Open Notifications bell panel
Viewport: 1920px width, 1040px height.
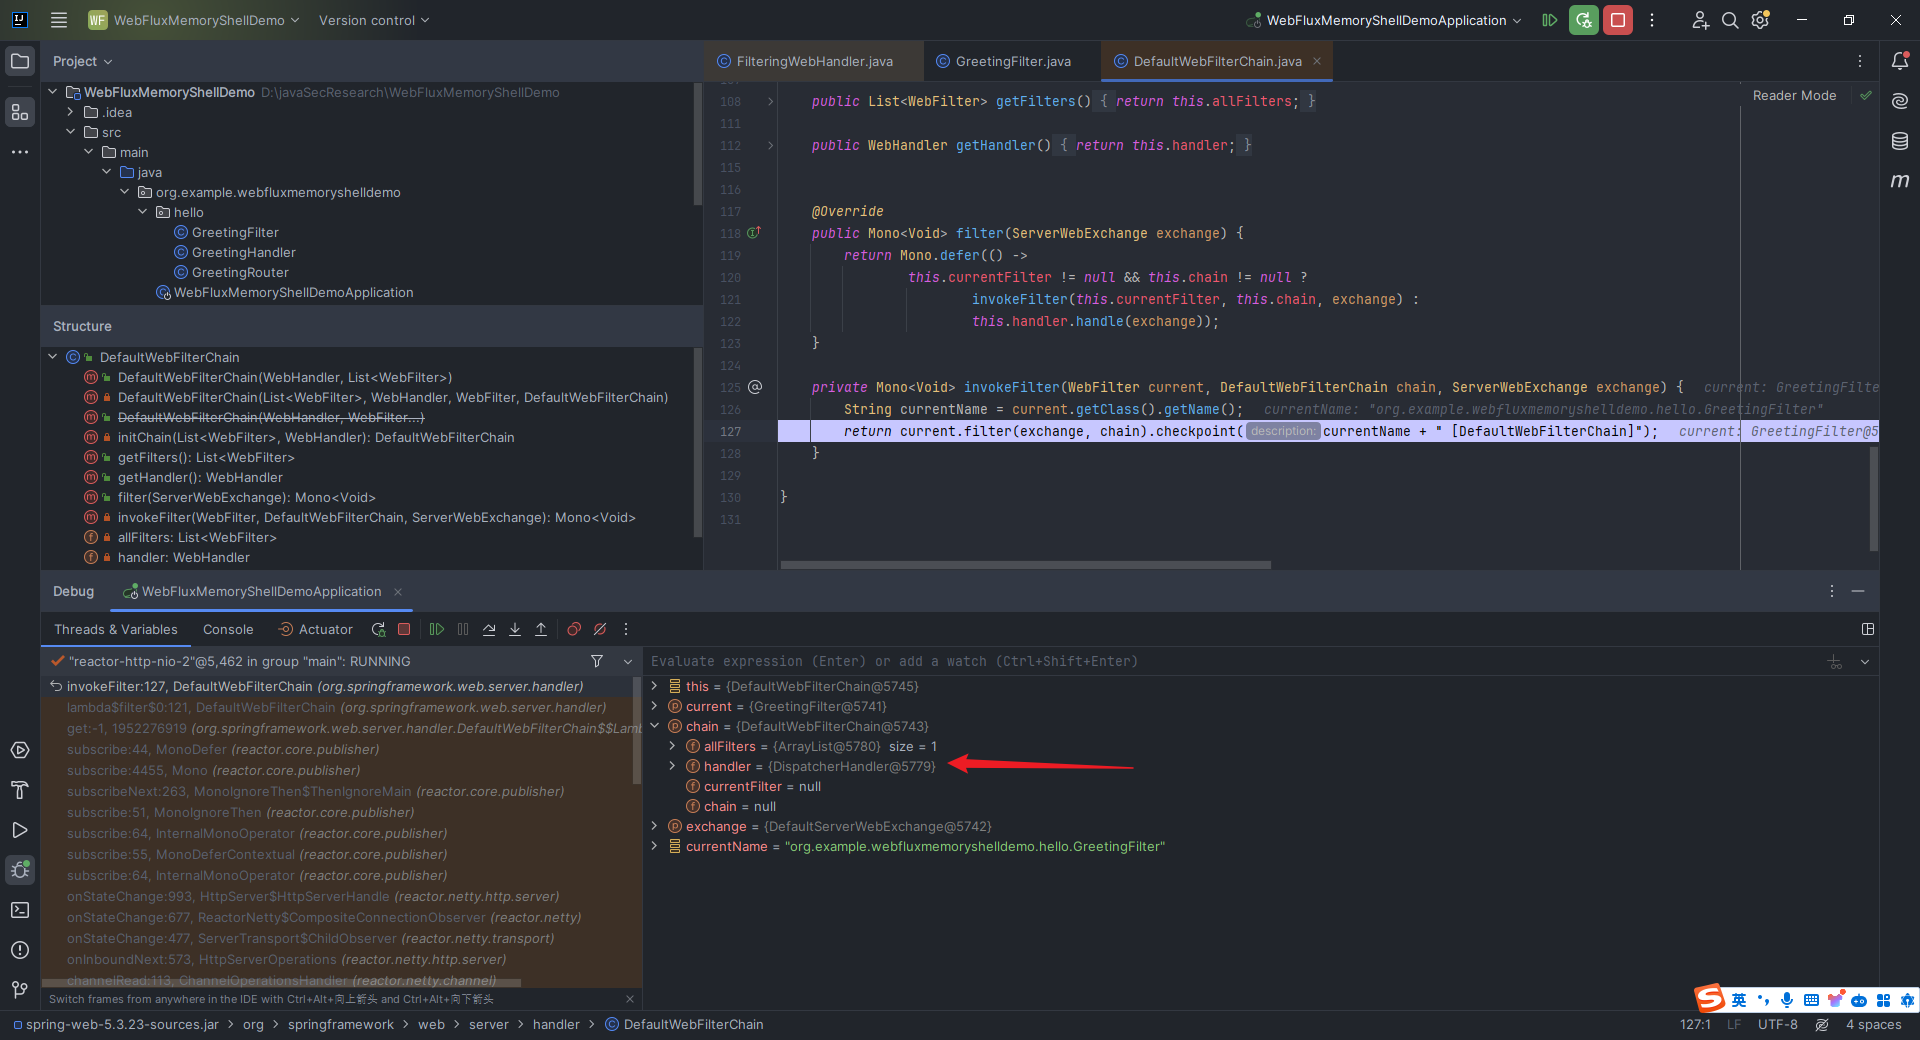1900,61
